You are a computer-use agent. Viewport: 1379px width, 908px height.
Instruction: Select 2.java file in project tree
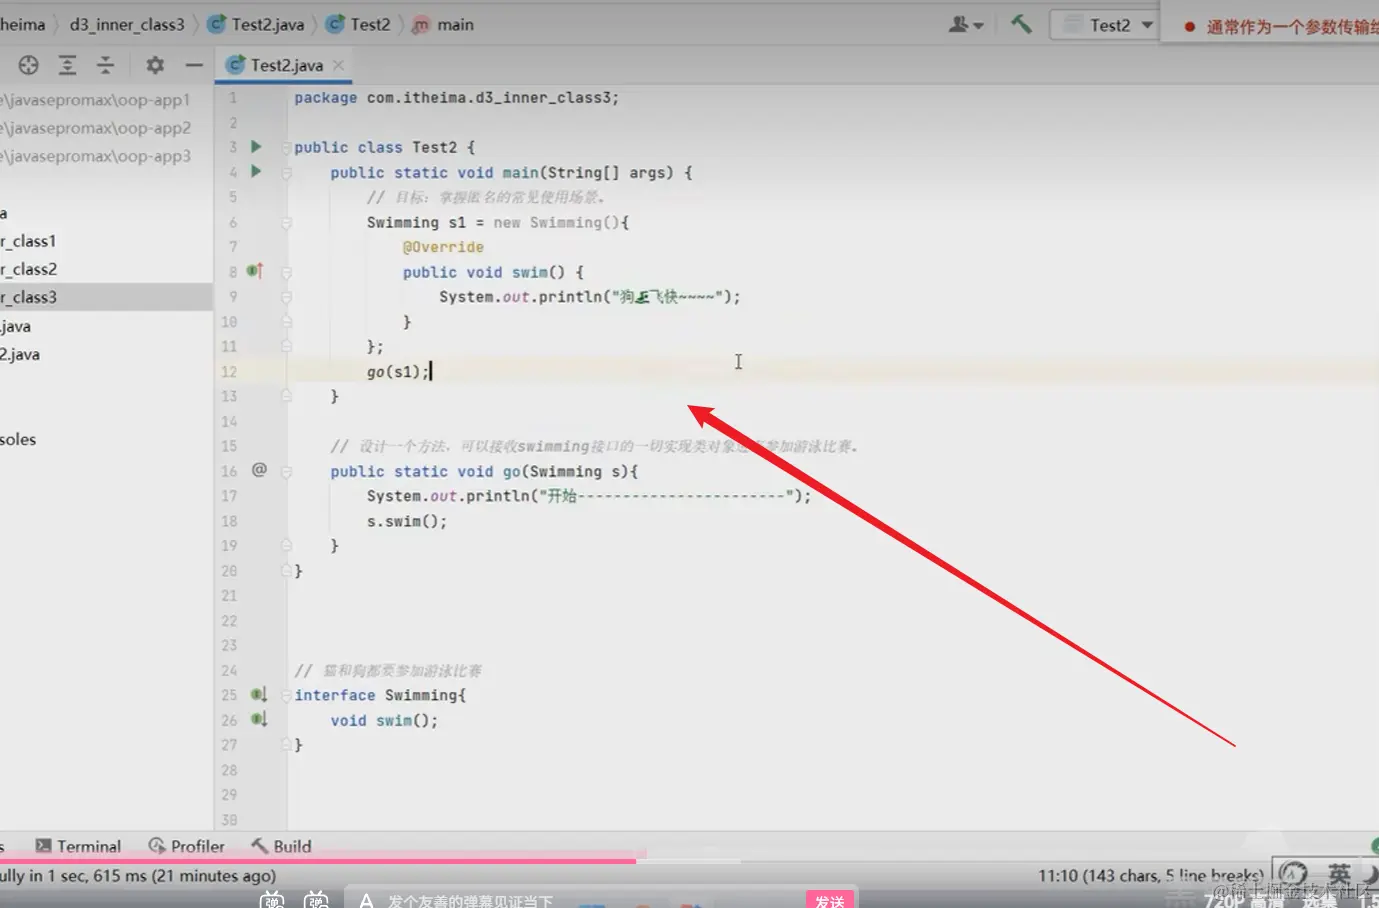[20, 354]
